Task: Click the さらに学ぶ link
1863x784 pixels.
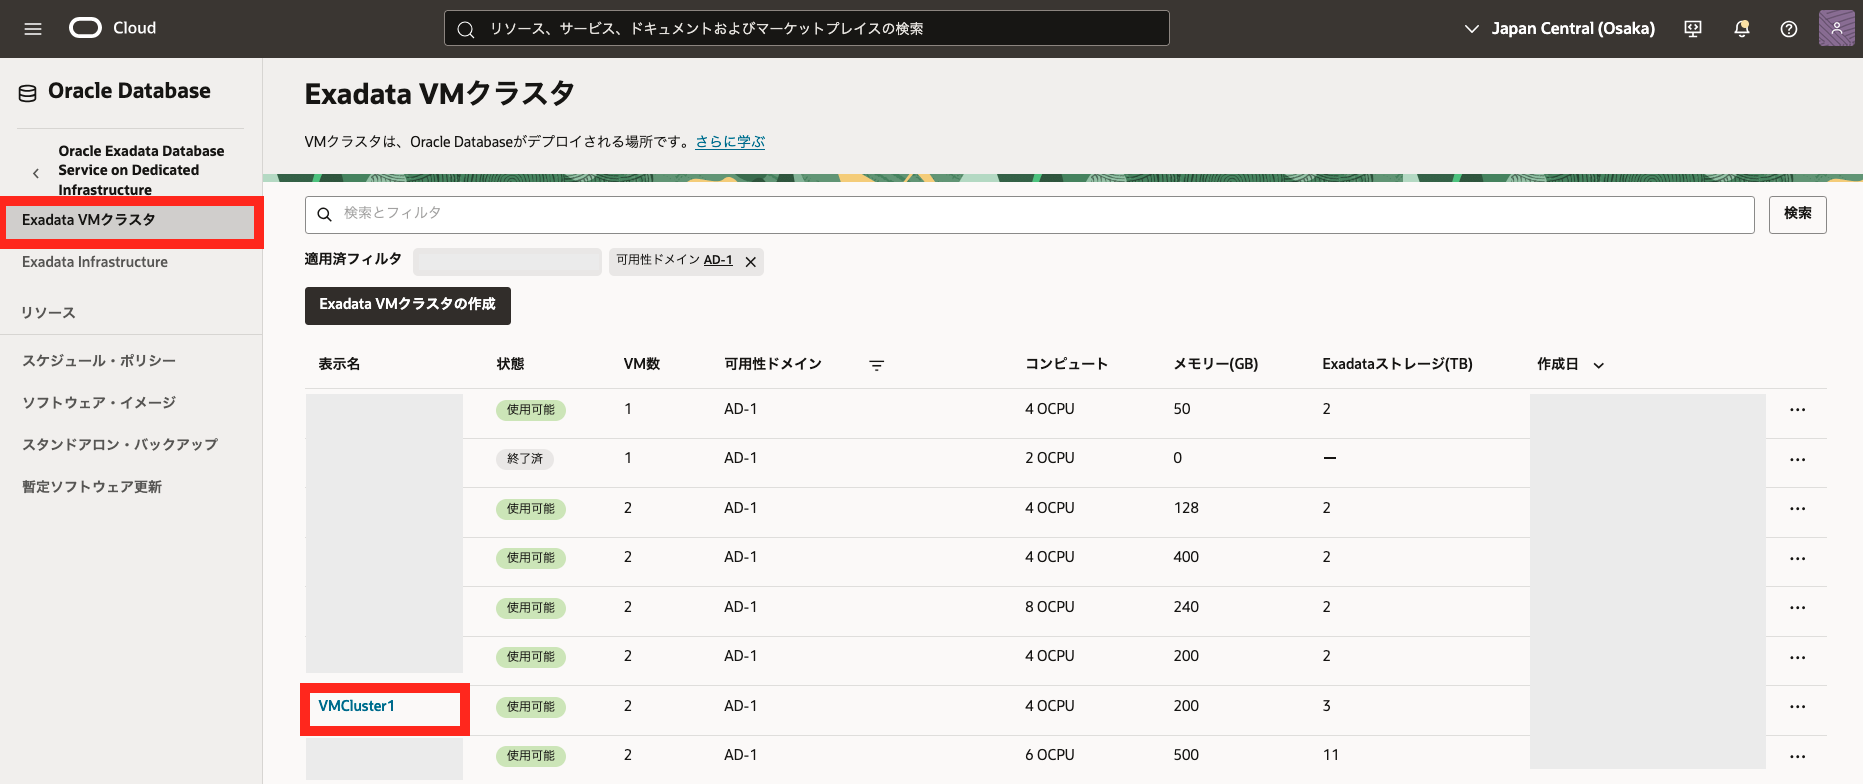Action: point(730,142)
